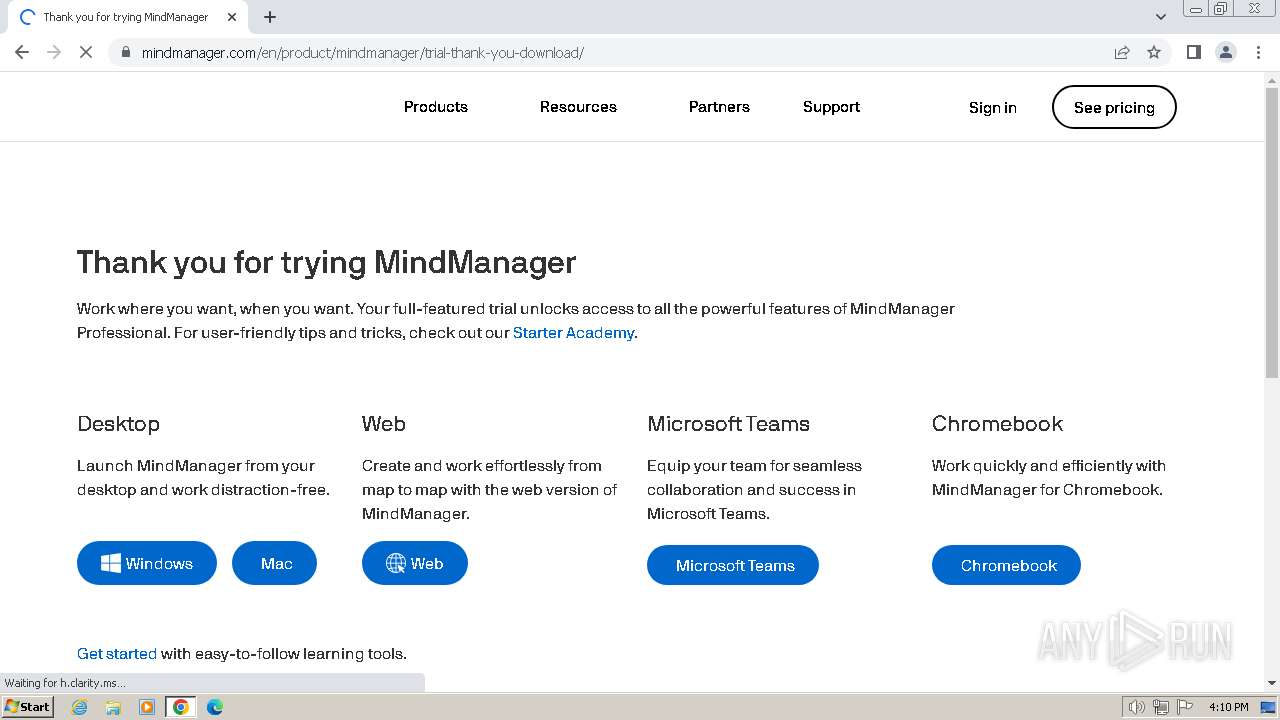
Task: Stop page loading with the X icon
Action: [86, 52]
